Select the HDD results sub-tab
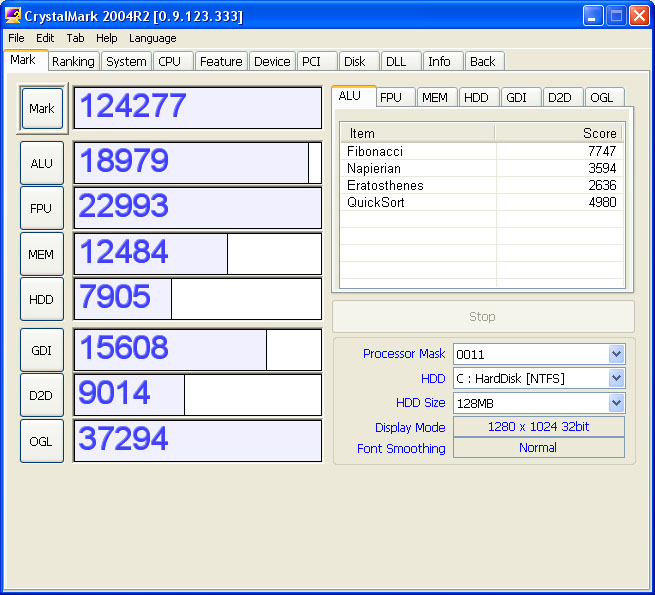 tap(479, 97)
